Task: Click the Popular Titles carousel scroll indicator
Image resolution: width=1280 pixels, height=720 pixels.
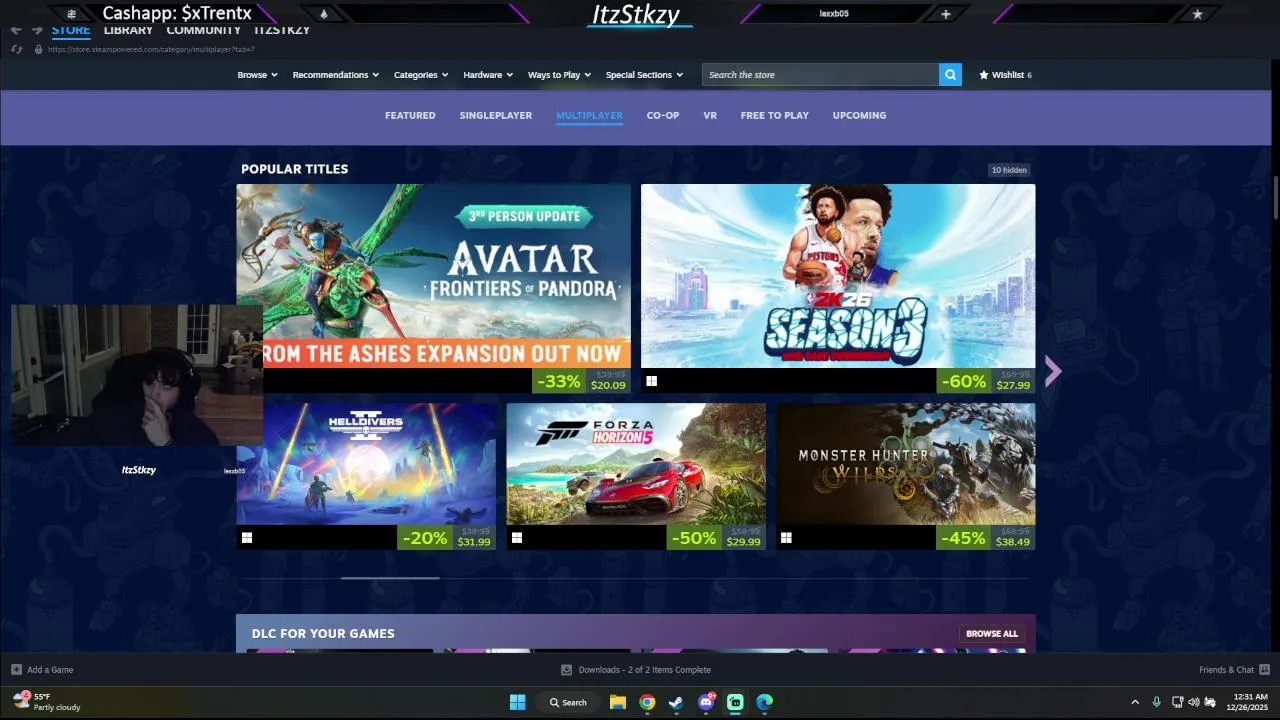Action: (x=390, y=578)
